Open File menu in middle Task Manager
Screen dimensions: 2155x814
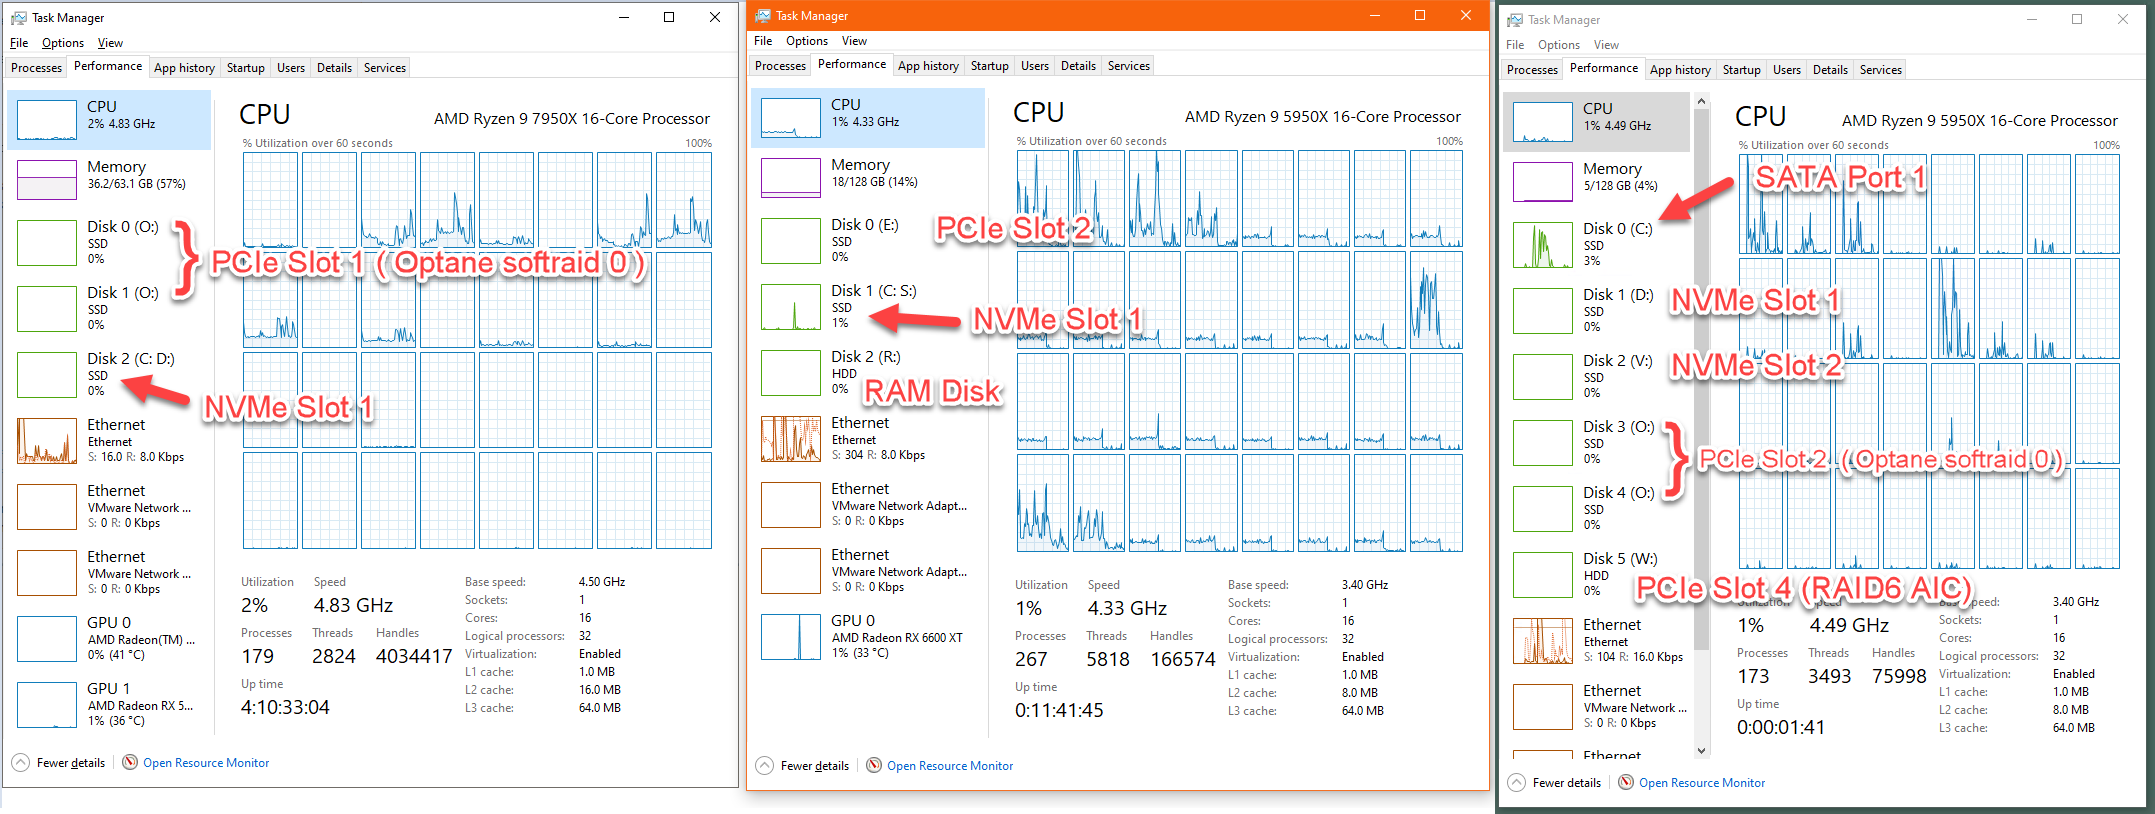pos(763,41)
